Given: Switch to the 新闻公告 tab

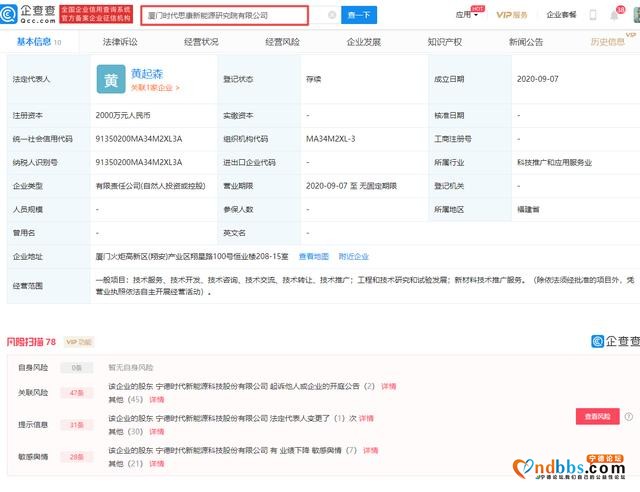Looking at the screenshot, I should pos(526,42).
